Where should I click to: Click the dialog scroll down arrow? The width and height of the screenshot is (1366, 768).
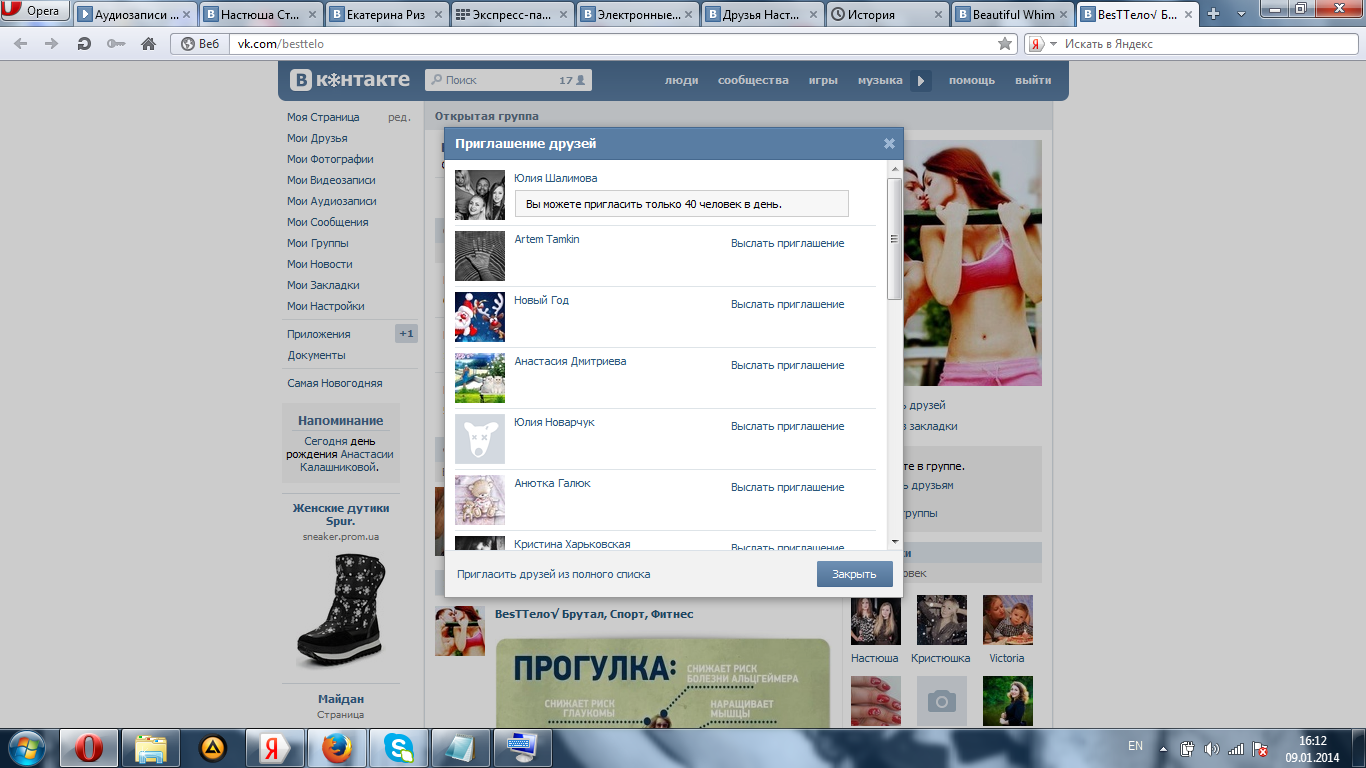(x=894, y=541)
